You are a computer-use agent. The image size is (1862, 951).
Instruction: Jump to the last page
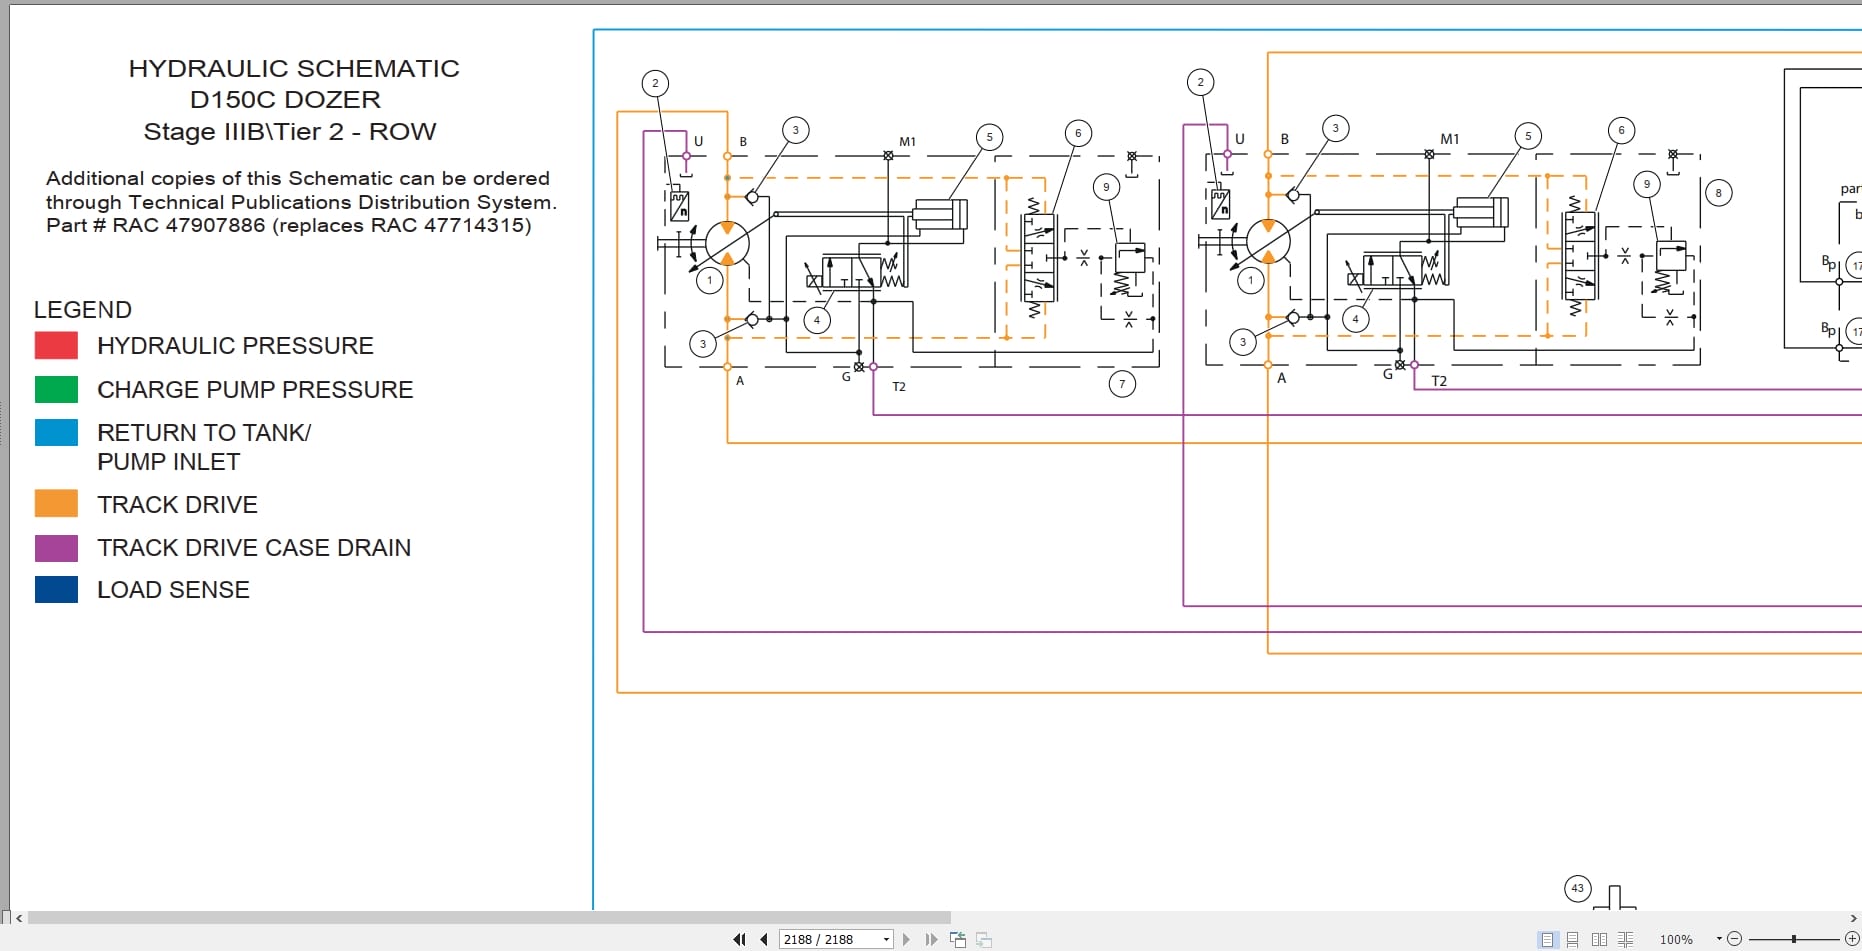[931, 939]
